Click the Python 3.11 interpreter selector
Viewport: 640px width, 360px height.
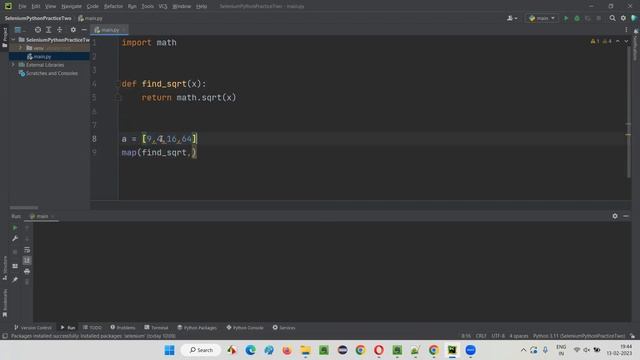tap(579, 336)
